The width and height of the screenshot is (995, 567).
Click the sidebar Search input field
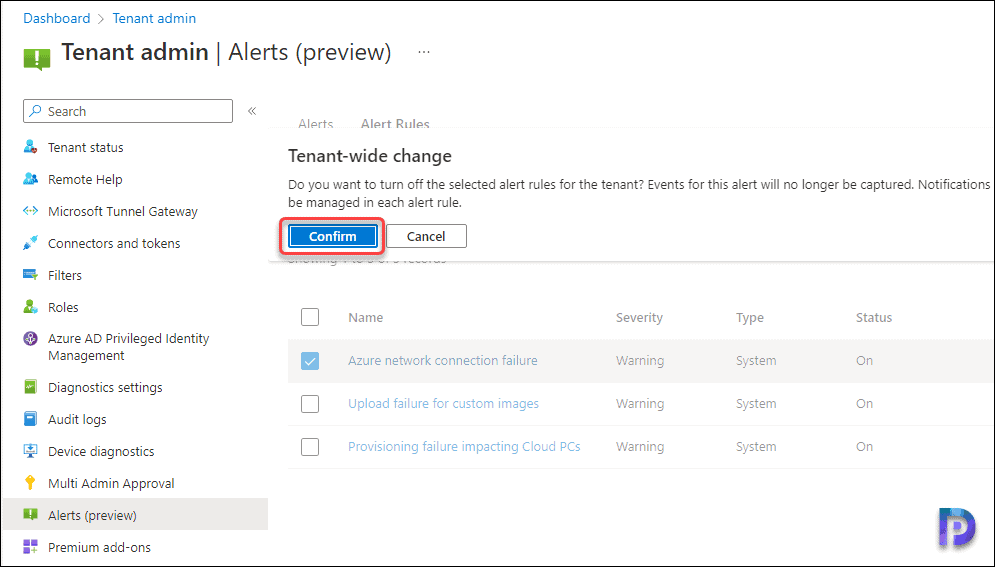point(128,111)
